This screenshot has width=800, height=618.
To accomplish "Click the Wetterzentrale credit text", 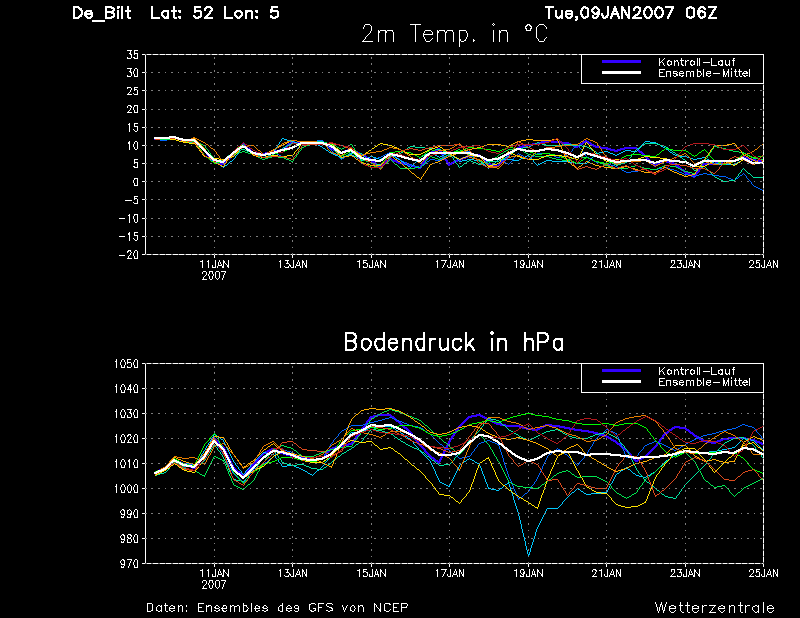I will pos(714,608).
